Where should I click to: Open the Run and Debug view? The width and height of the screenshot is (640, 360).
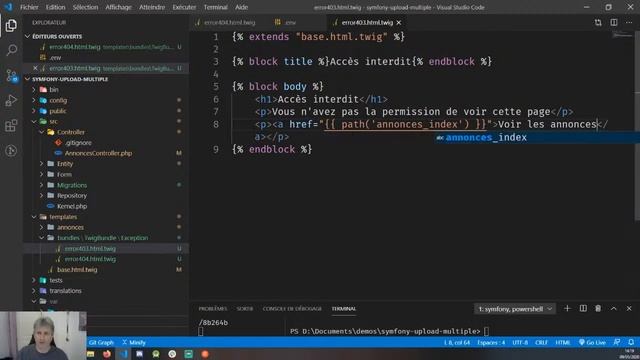point(11,100)
